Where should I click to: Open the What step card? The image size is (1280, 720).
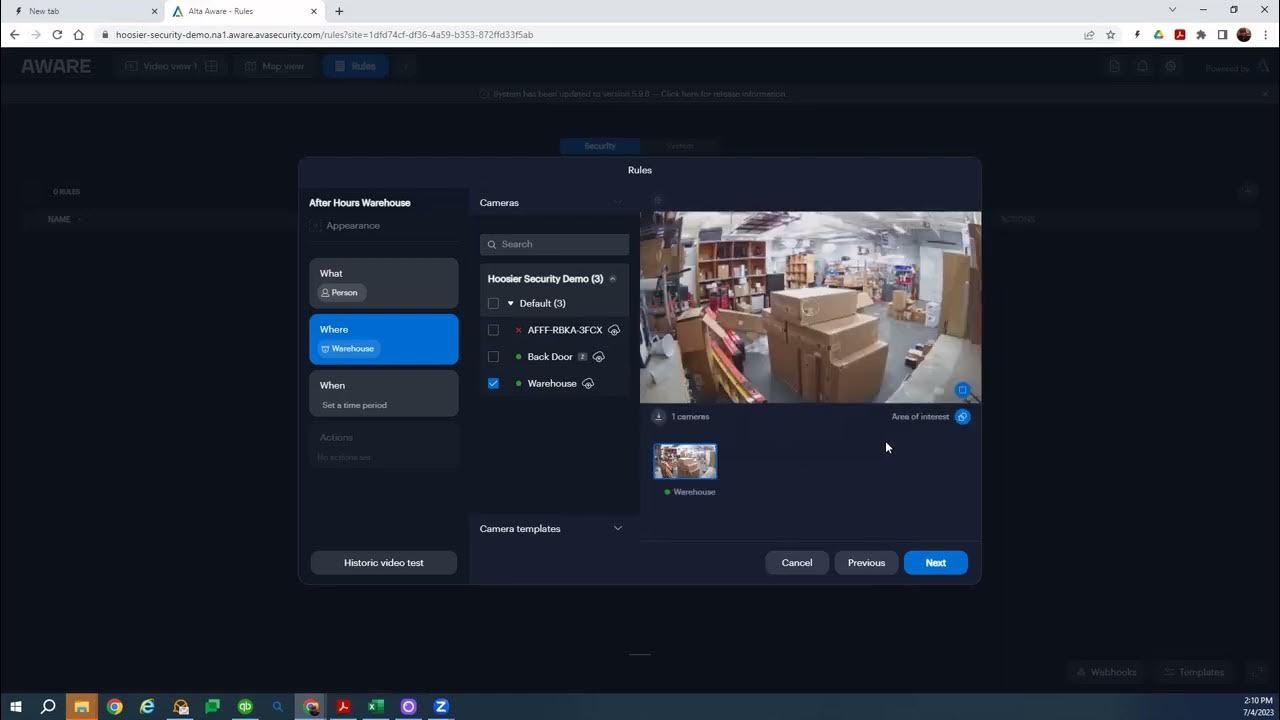(384, 283)
